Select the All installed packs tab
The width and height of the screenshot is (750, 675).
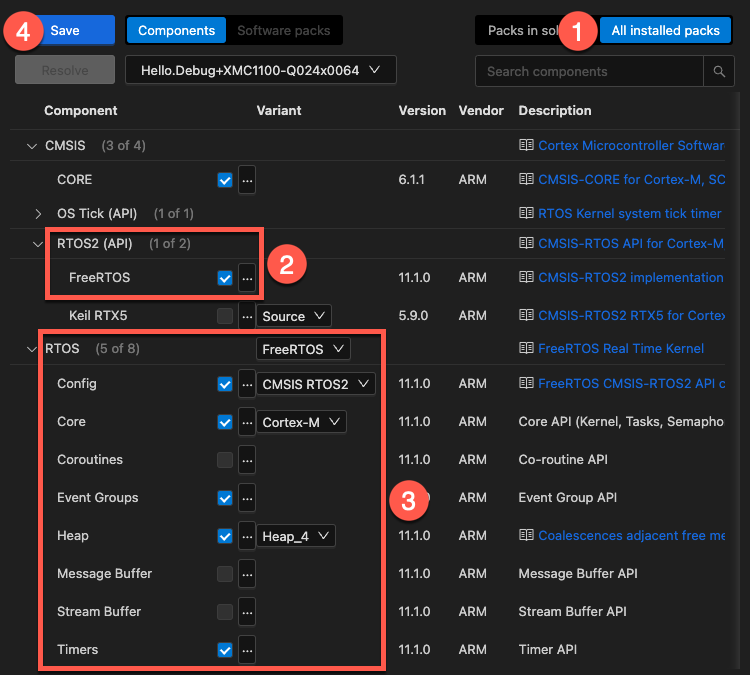pyautogui.click(x=665, y=31)
